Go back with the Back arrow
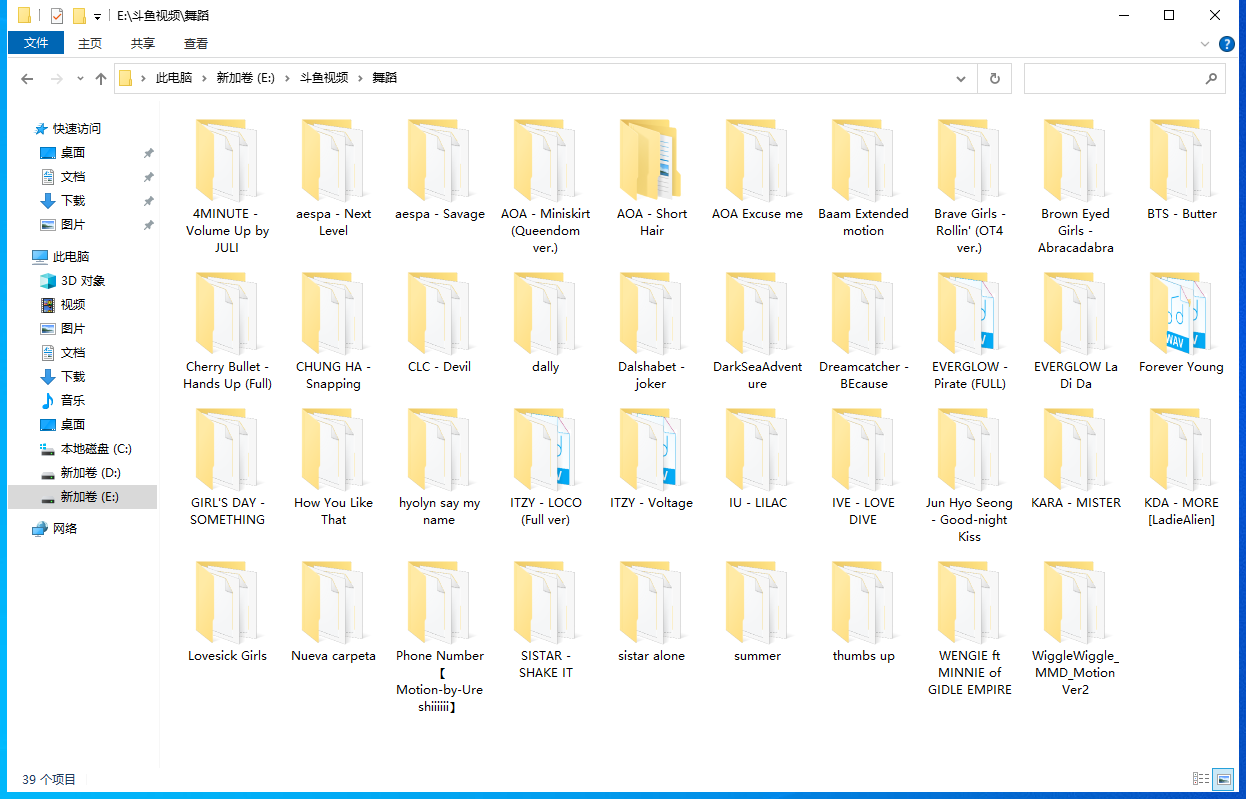The width and height of the screenshot is (1246, 799). pyautogui.click(x=27, y=79)
